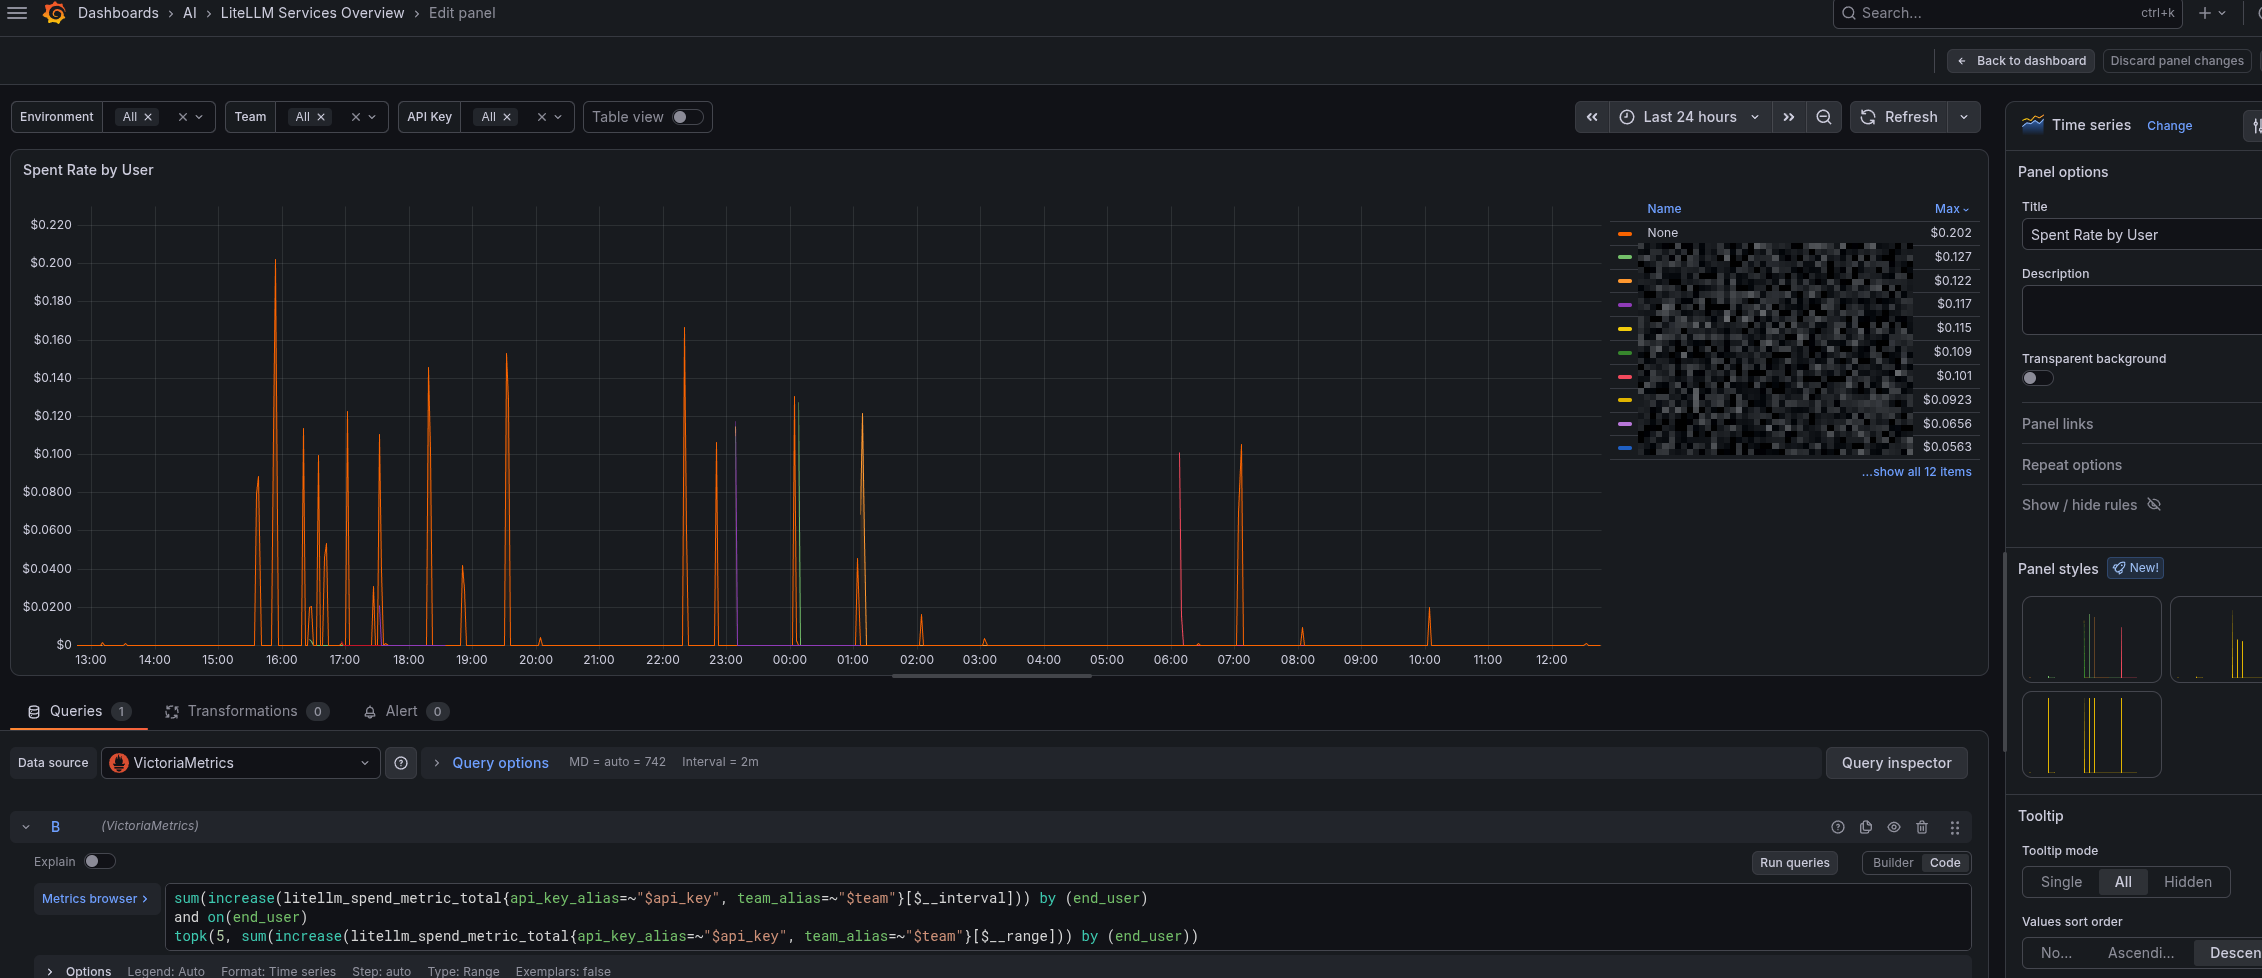Sort the legend by Max column
The height and width of the screenshot is (978, 2262).
point(1951,209)
